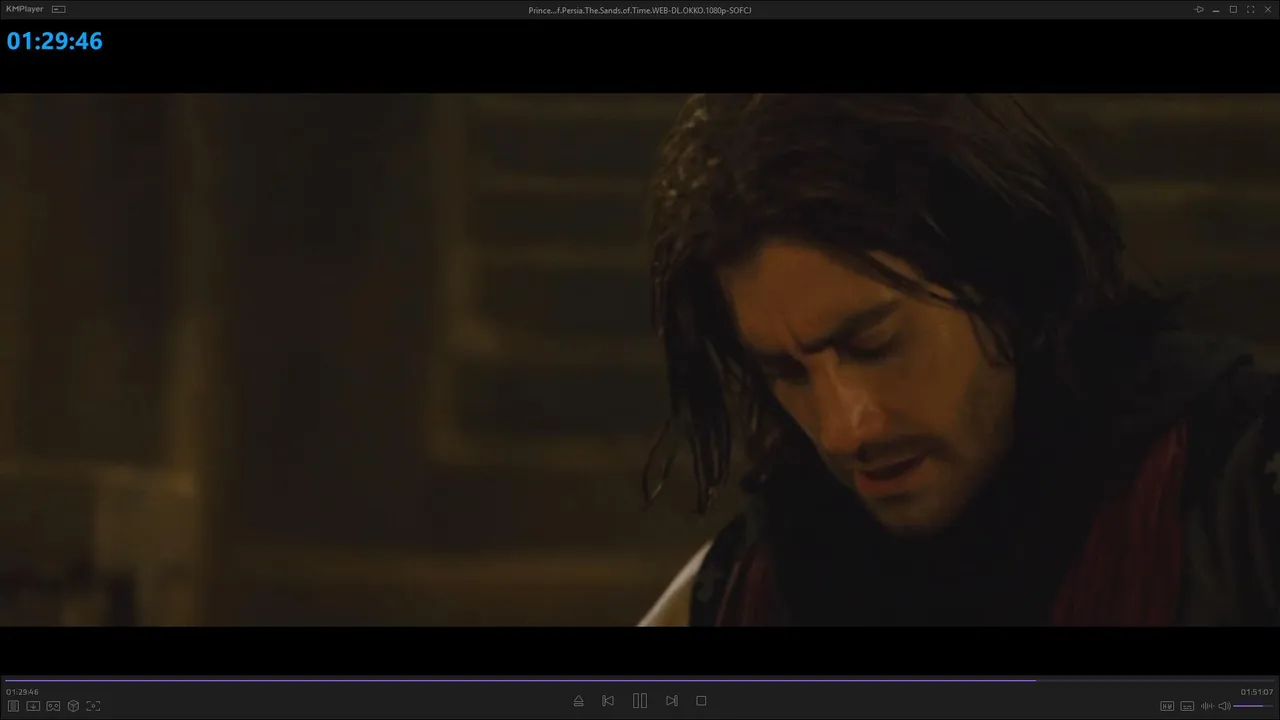Toggle the playlist panel icon
The height and width of the screenshot is (720, 1280).
point(14,706)
